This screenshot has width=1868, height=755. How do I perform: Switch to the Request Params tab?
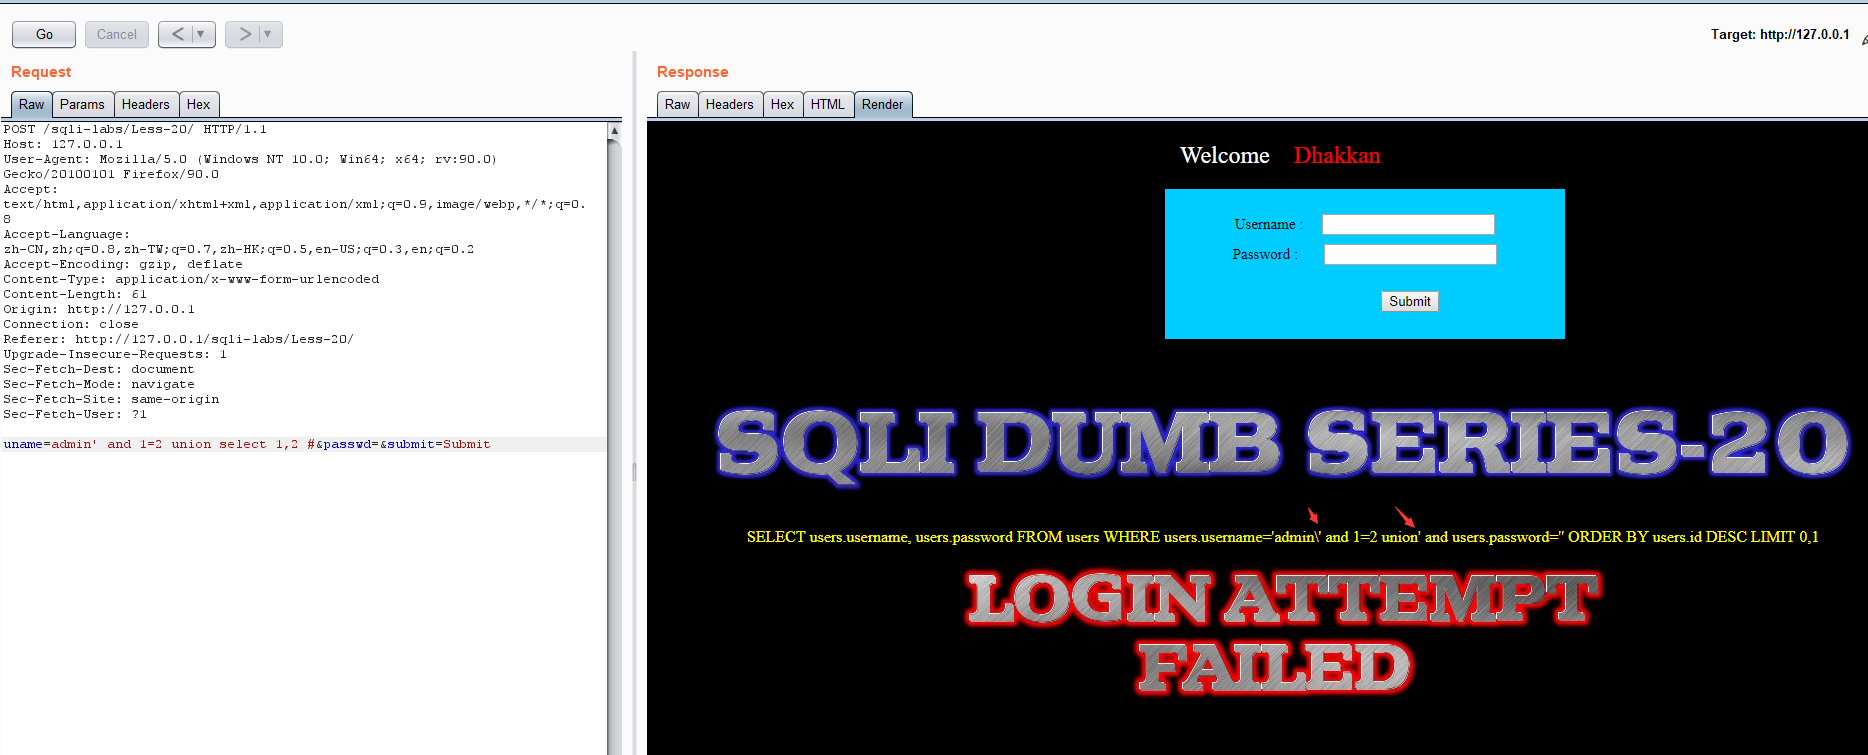(82, 104)
